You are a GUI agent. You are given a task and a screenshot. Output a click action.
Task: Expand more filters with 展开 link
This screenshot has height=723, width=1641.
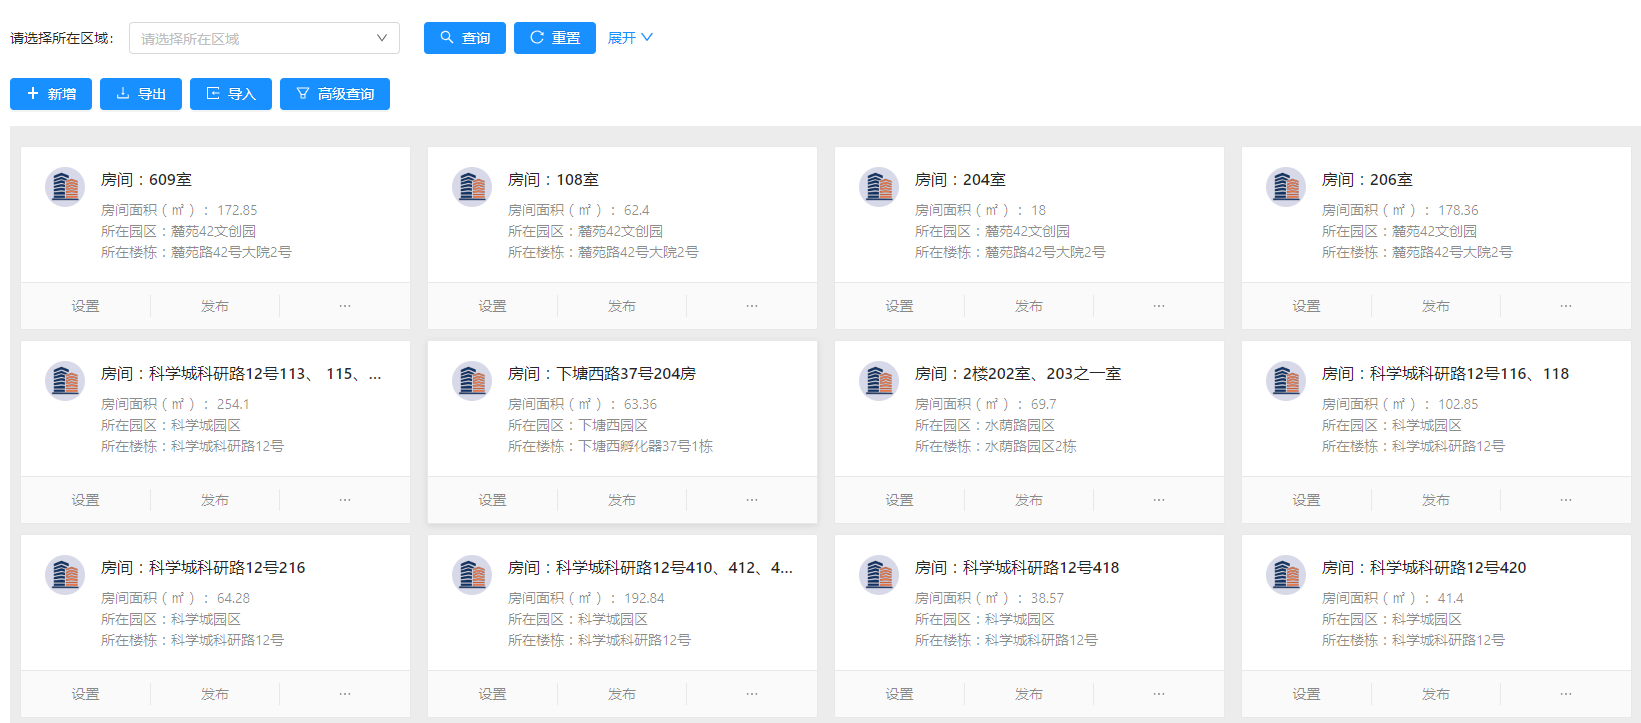[630, 38]
